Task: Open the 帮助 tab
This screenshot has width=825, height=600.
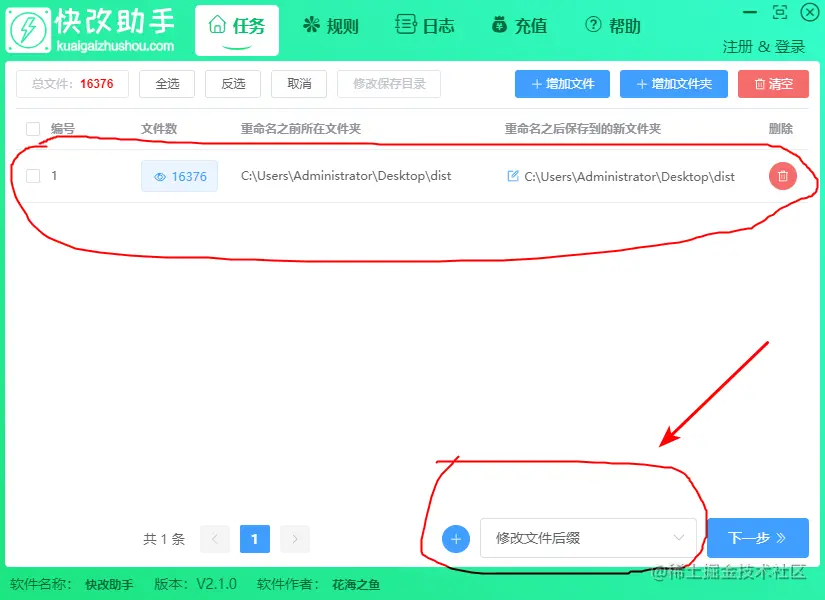Action: coord(613,25)
